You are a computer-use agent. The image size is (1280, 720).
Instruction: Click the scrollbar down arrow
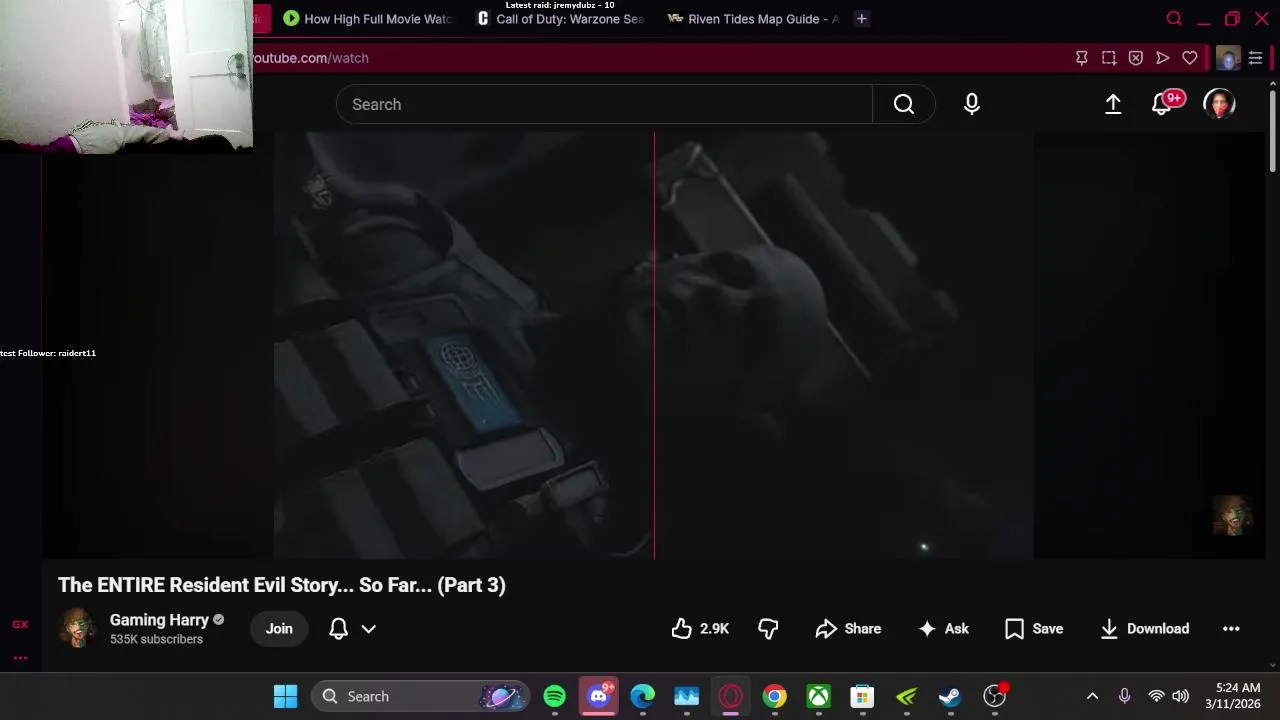click(x=1272, y=665)
